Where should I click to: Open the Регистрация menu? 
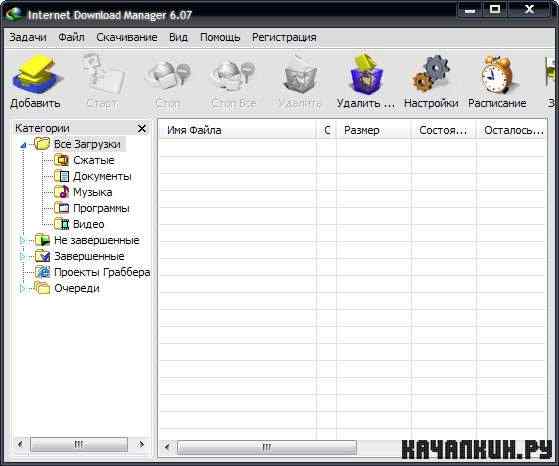tap(284, 37)
